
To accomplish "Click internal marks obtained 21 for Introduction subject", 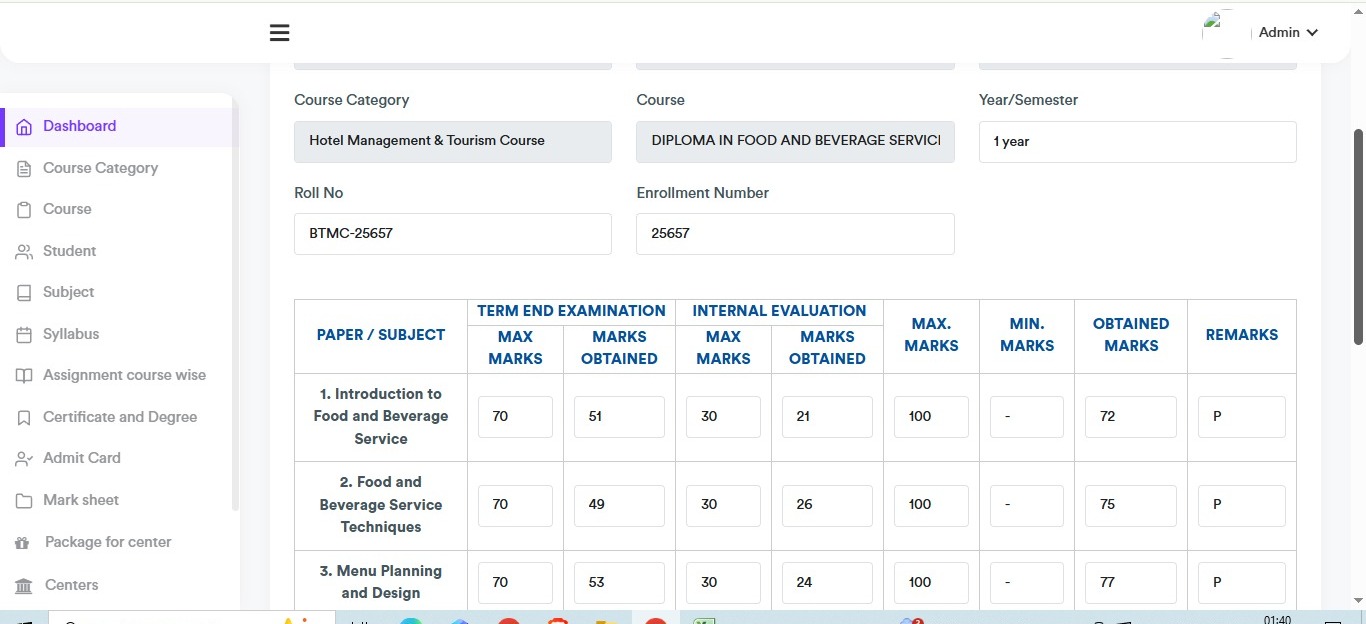I will pyautogui.click(x=827, y=417).
